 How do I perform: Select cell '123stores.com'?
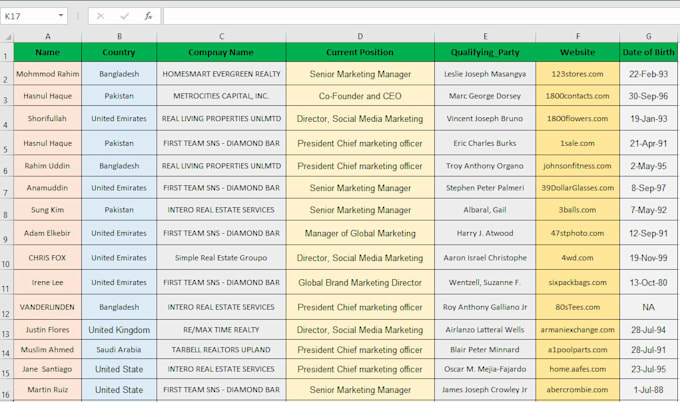pyautogui.click(x=578, y=74)
